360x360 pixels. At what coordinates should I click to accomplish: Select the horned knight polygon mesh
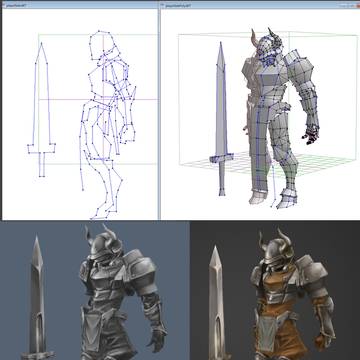click(x=280, y=118)
